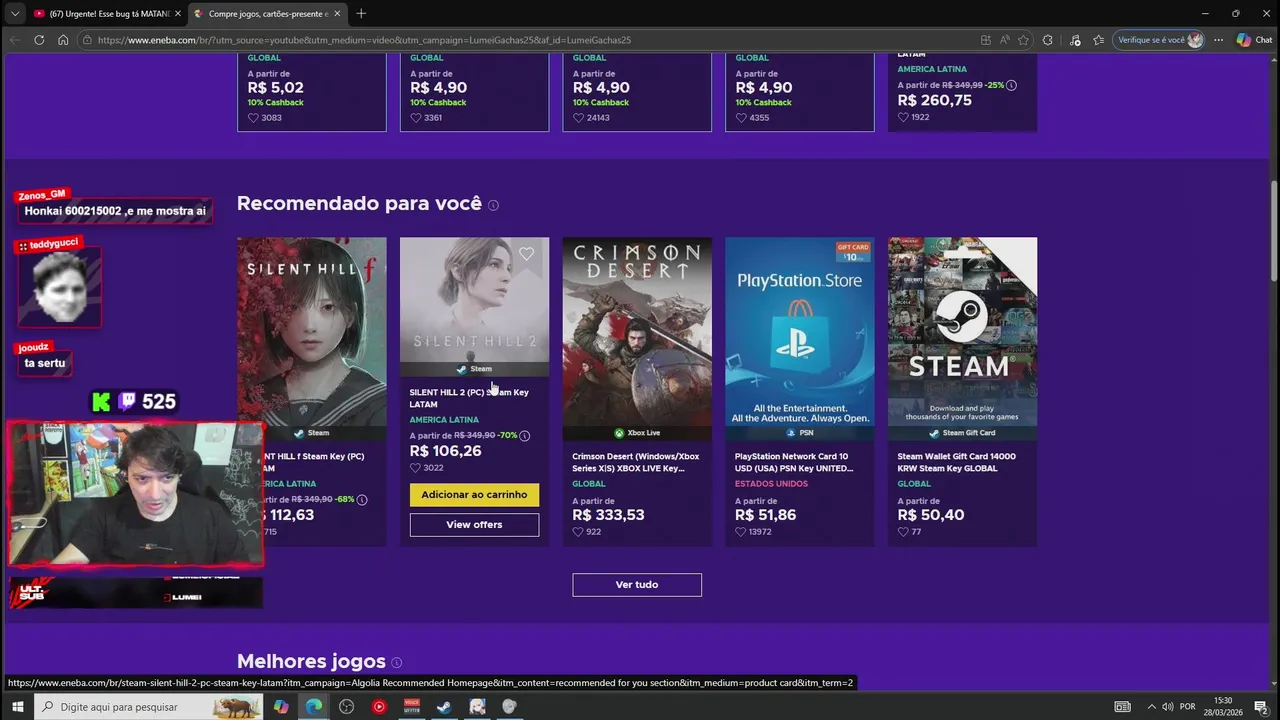Open Steam from the taskbar
This screenshot has height=720, width=1280.
point(444,707)
